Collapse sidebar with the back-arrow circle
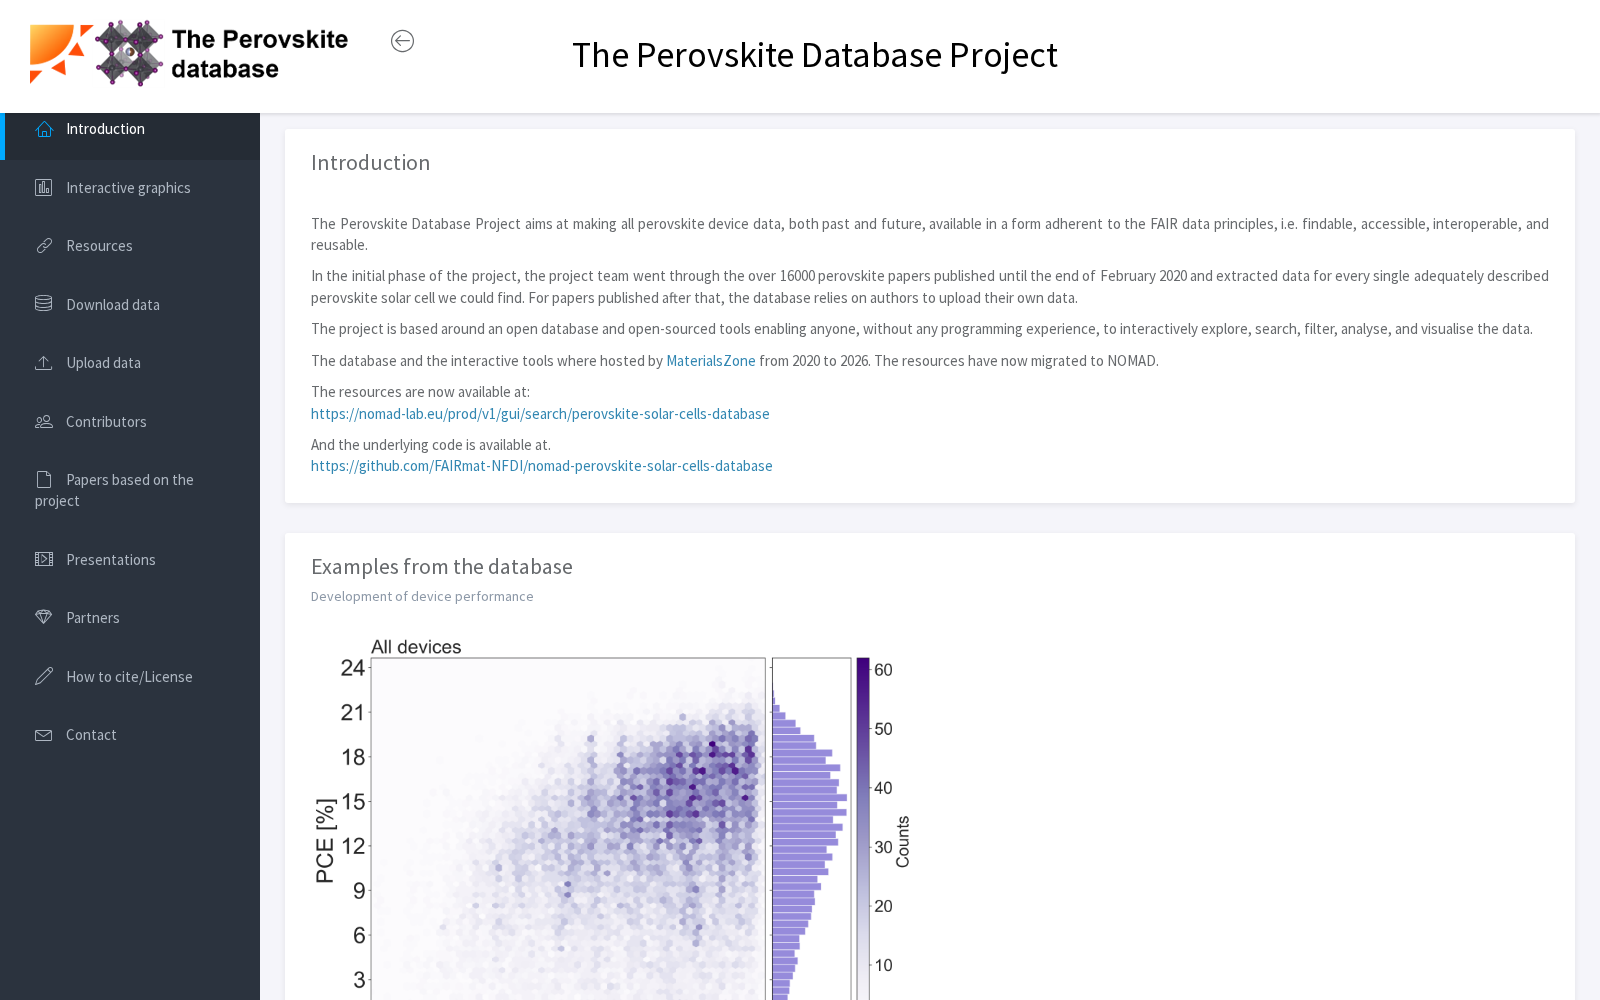This screenshot has width=1600, height=1000. tap(402, 41)
